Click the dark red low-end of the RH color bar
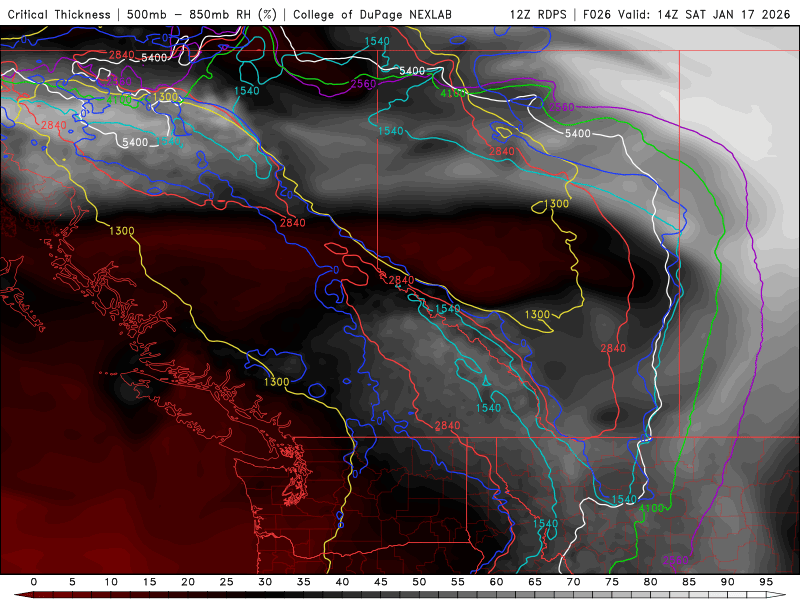Viewport: 800px width, 600px height. click(x=23, y=595)
